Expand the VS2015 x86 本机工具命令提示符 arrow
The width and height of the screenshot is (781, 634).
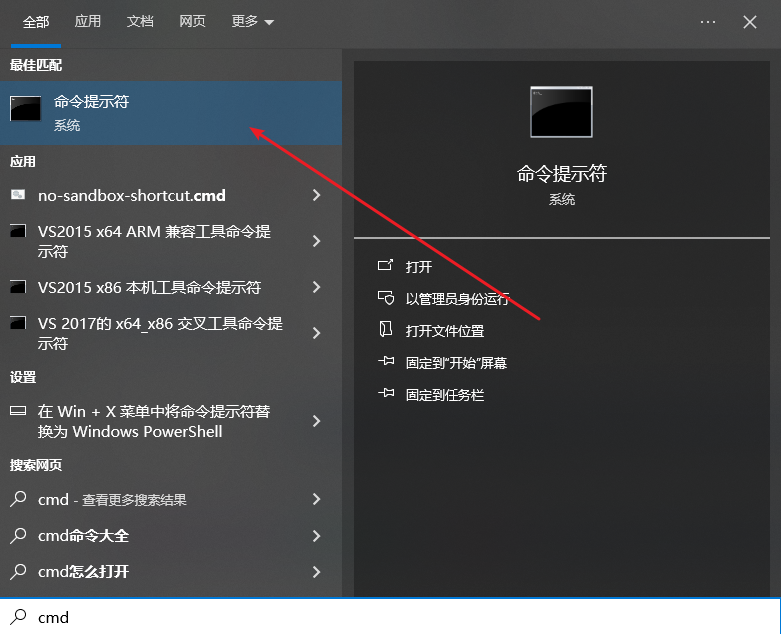tap(316, 287)
